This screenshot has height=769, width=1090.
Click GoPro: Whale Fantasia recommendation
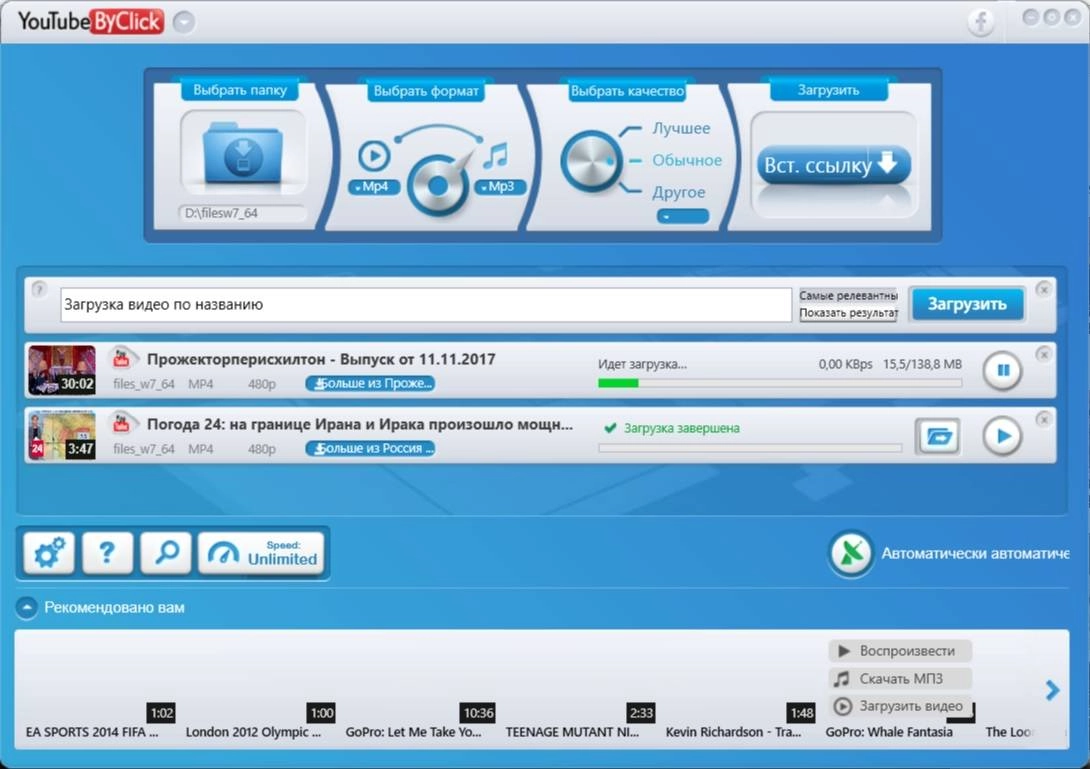(x=889, y=732)
